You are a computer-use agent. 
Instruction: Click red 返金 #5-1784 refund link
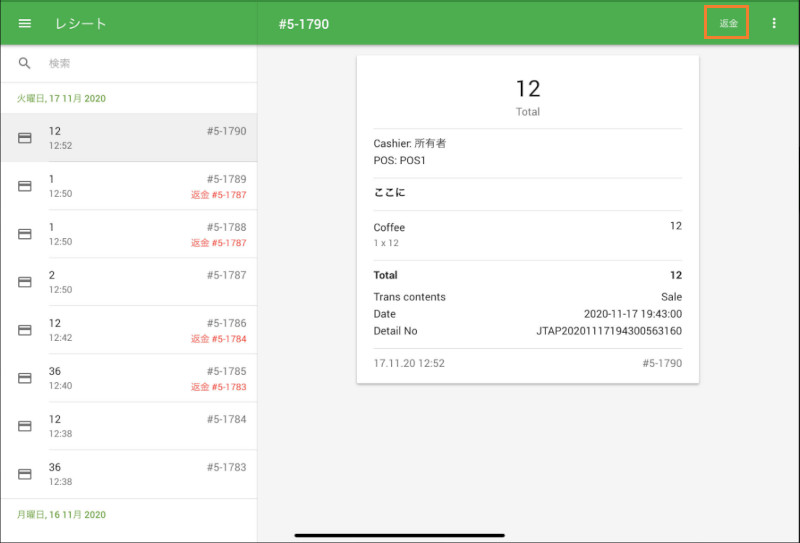coord(218,339)
